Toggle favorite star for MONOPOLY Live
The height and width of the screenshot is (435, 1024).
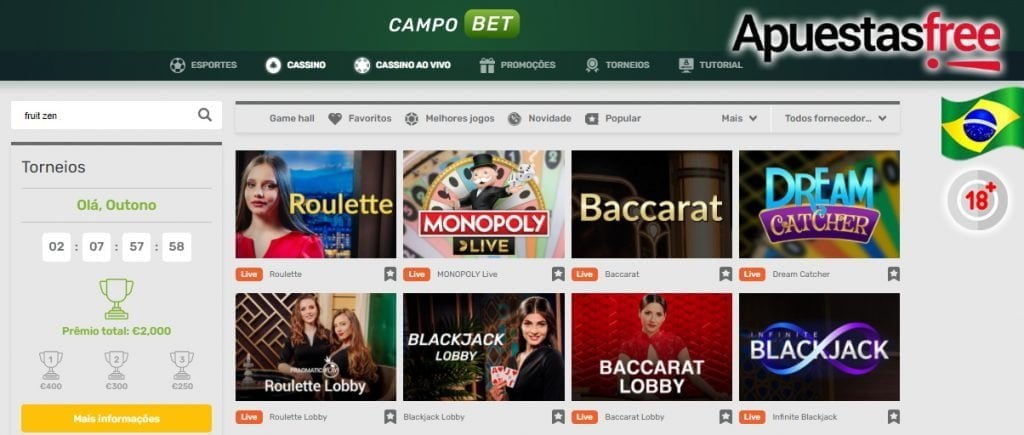tap(558, 274)
